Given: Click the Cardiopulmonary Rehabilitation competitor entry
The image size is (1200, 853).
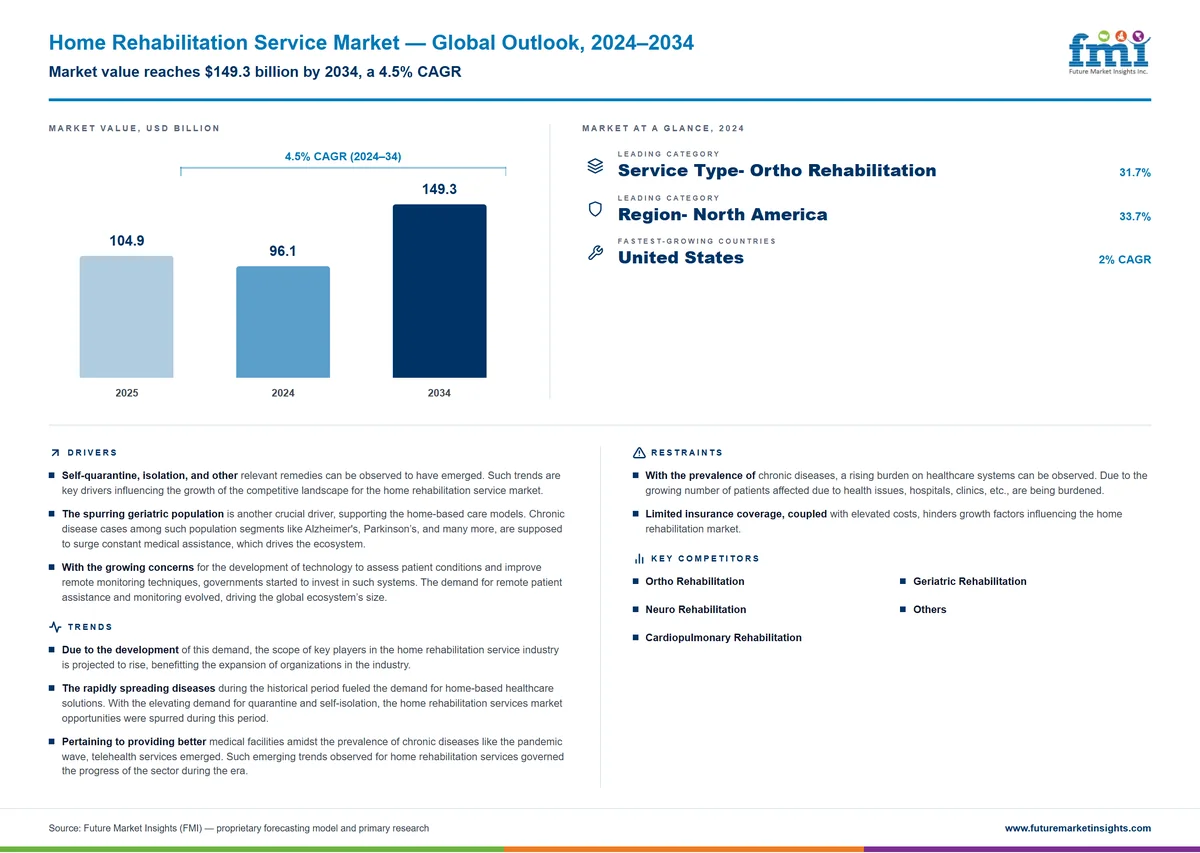Looking at the screenshot, I should tap(723, 637).
